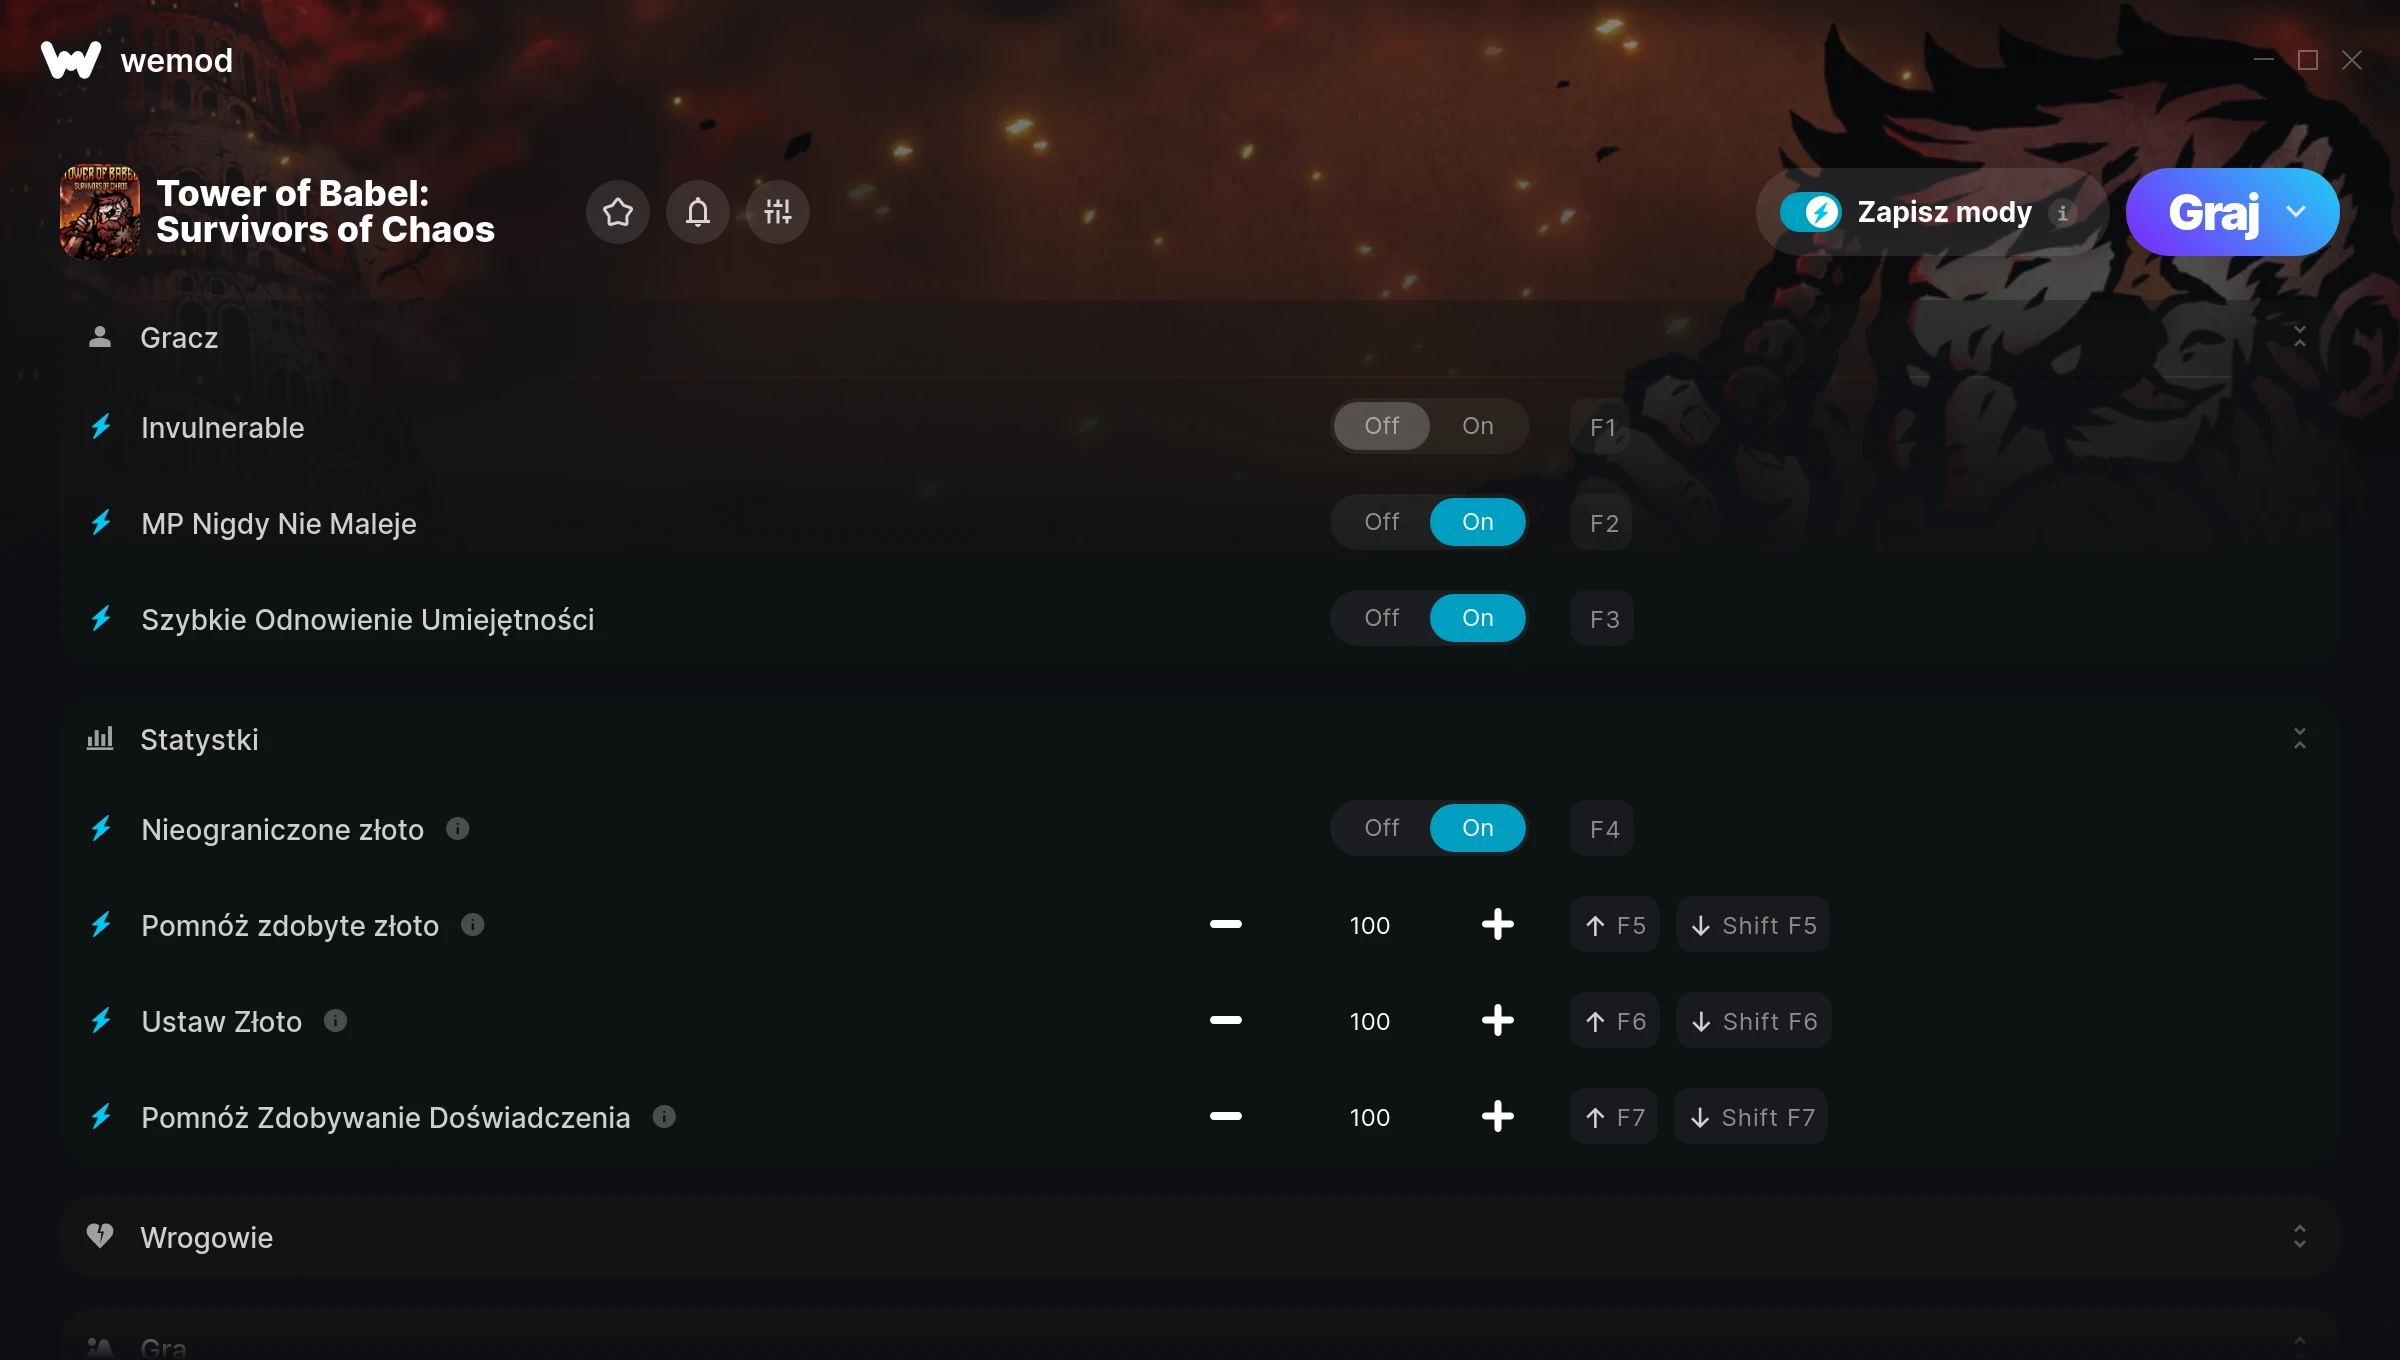Show info for Ustaw Złoto
The height and width of the screenshot is (1360, 2400).
[335, 1021]
